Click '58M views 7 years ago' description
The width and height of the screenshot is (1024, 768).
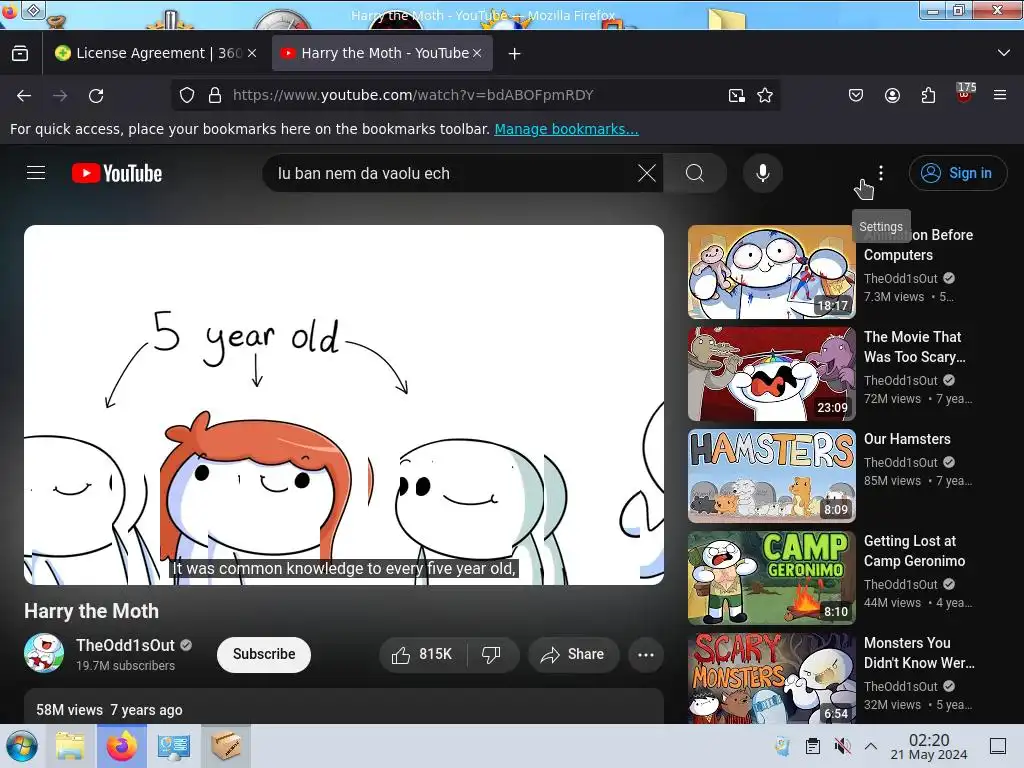click(109, 710)
